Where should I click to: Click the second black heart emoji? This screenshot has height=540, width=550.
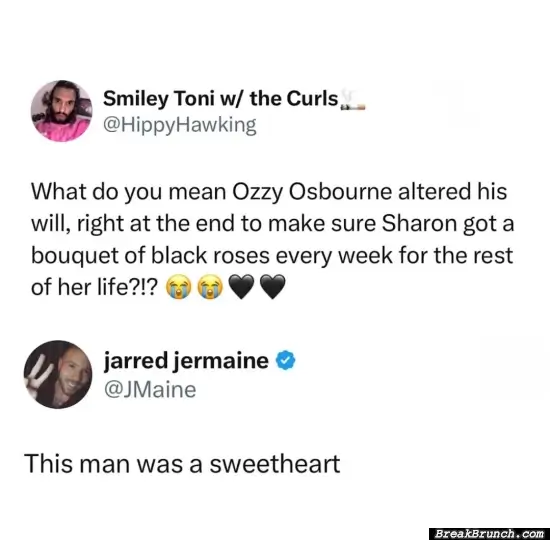pos(273,287)
